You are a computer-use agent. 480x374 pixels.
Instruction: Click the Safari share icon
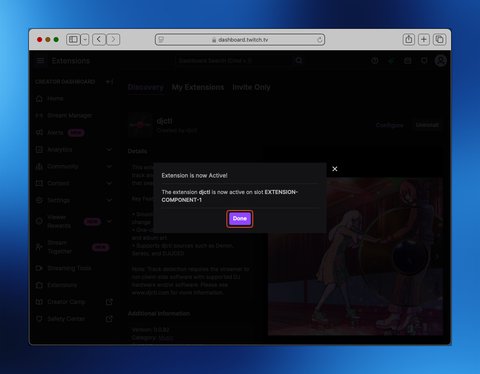pyautogui.click(x=408, y=40)
